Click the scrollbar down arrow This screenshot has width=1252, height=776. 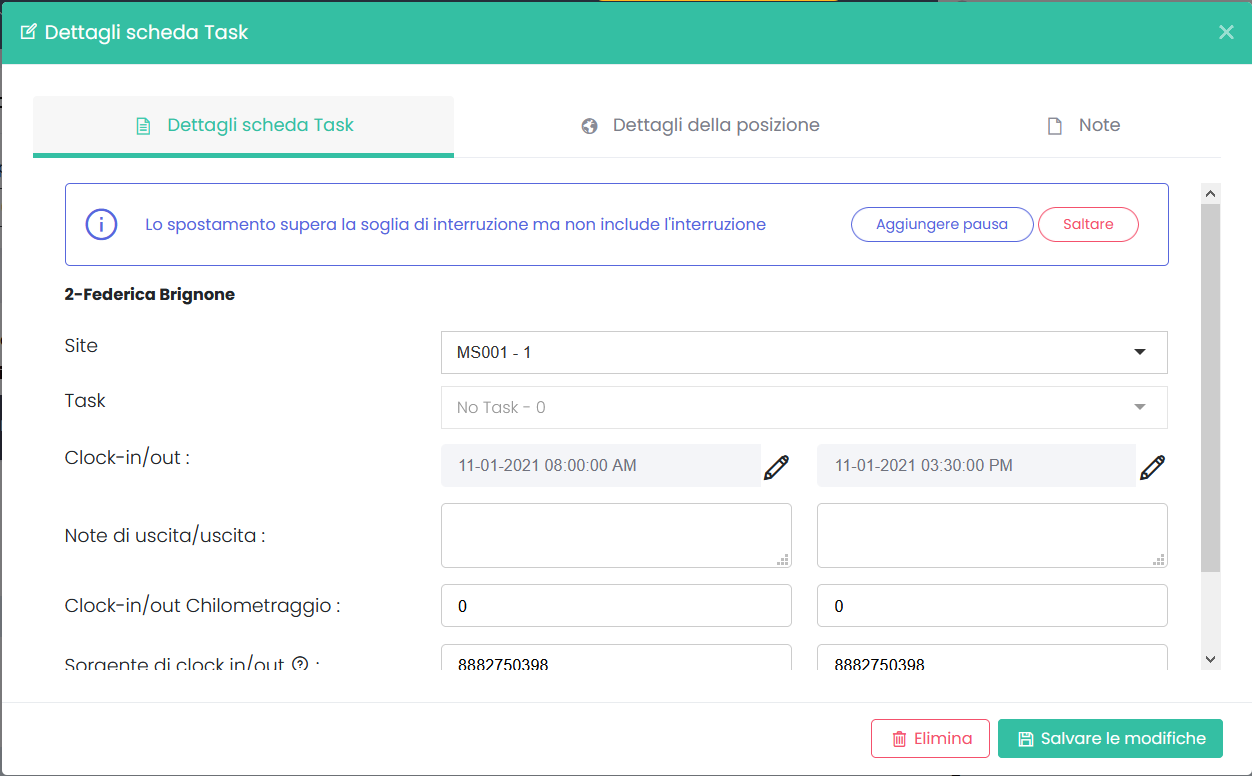pos(1210,659)
